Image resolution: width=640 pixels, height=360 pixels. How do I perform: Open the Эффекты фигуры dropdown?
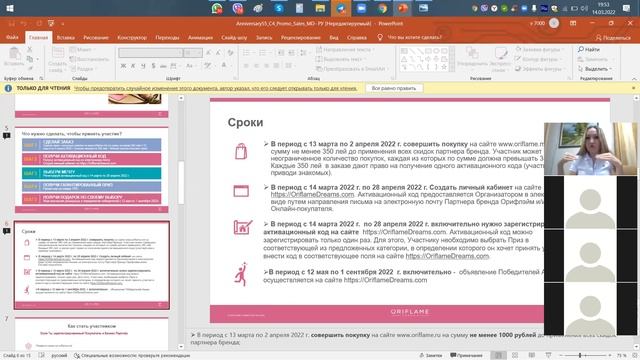click(x=539, y=69)
